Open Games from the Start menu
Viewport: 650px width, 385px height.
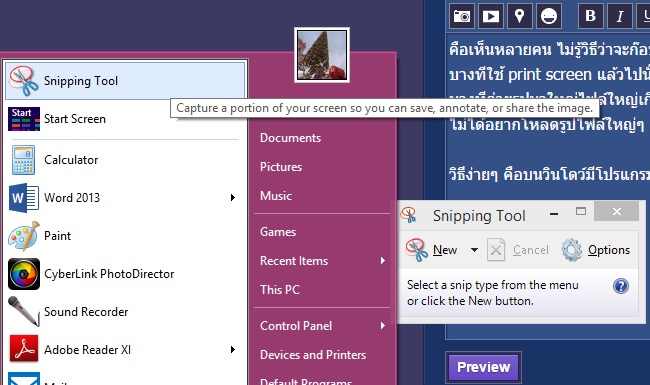click(x=278, y=232)
